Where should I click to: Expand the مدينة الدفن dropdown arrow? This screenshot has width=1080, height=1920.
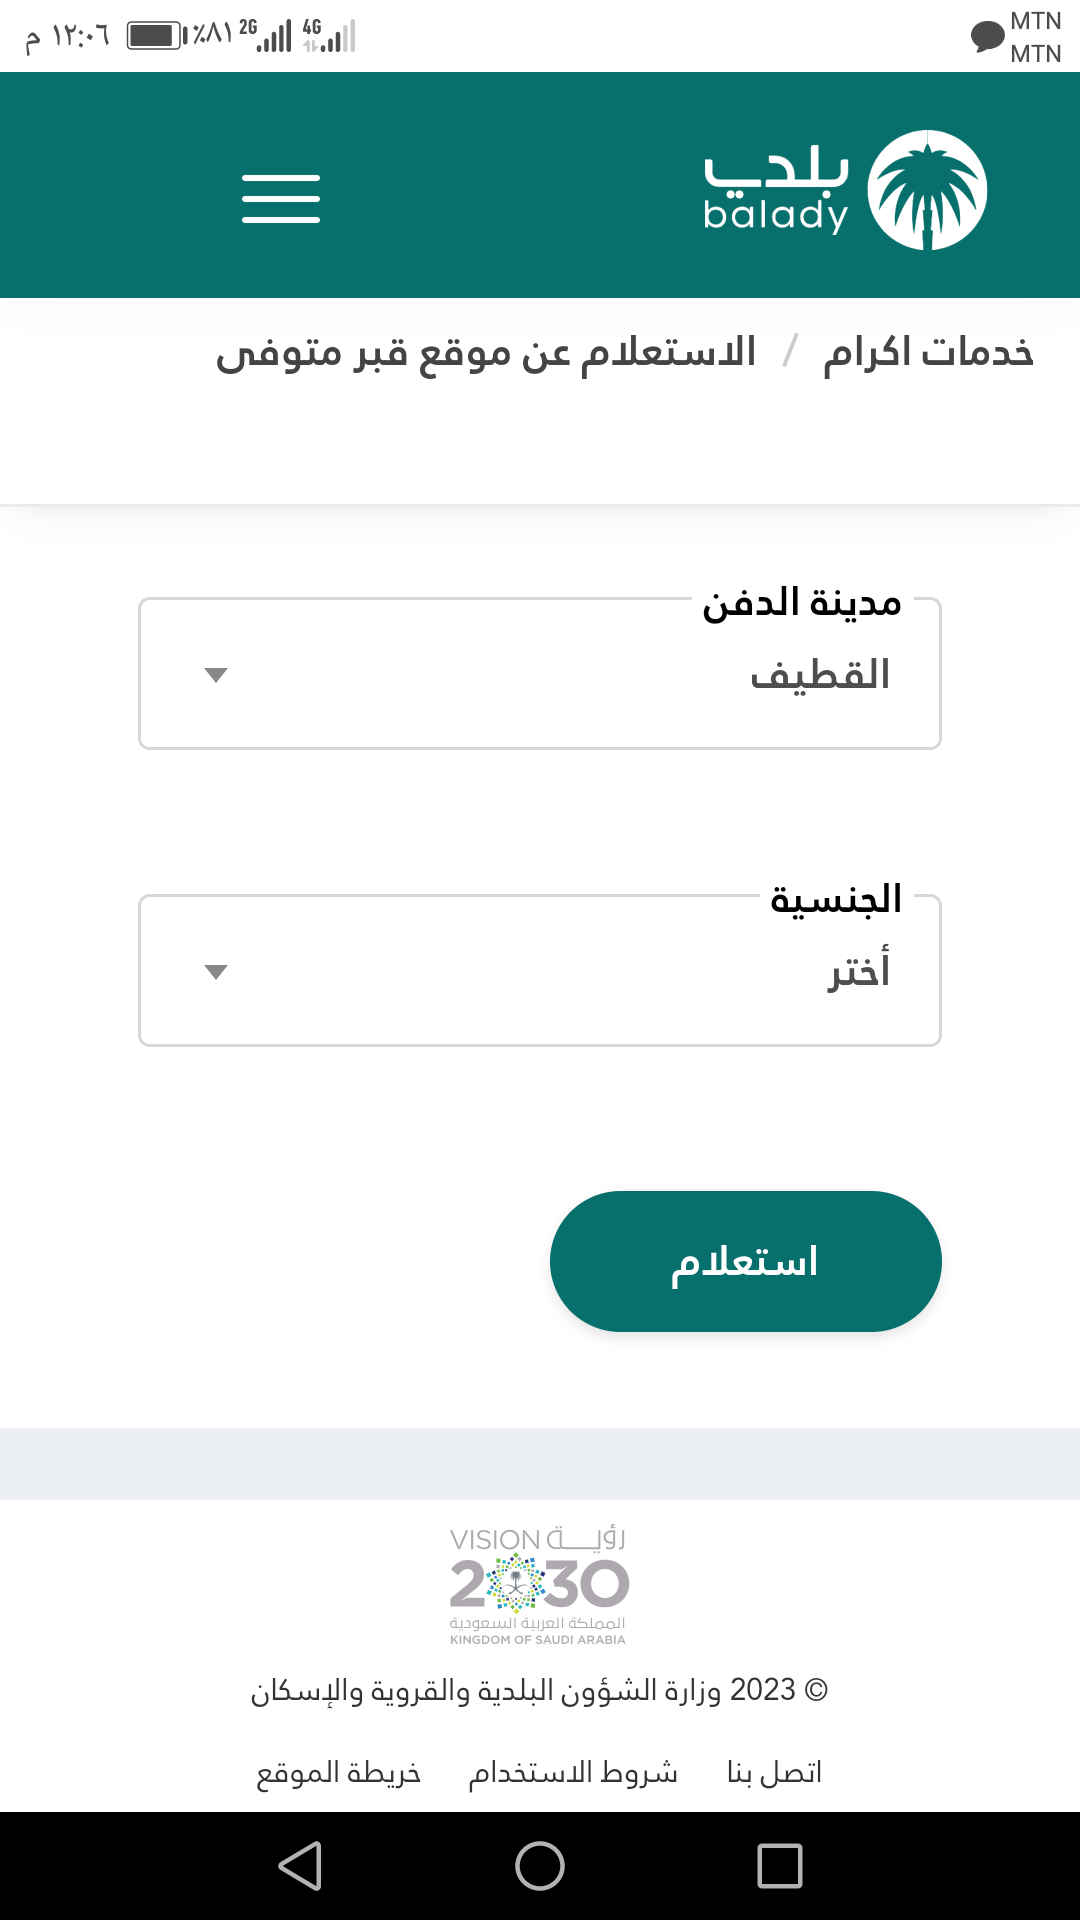point(216,675)
